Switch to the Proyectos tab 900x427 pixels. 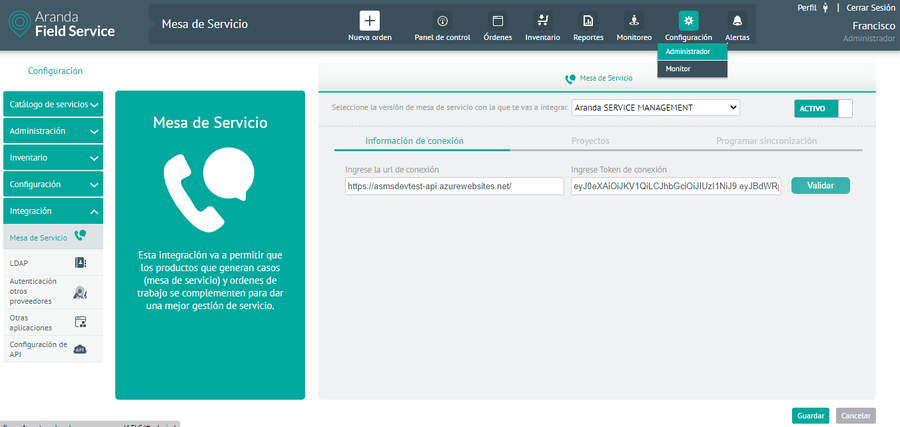pyautogui.click(x=590, y=141)
